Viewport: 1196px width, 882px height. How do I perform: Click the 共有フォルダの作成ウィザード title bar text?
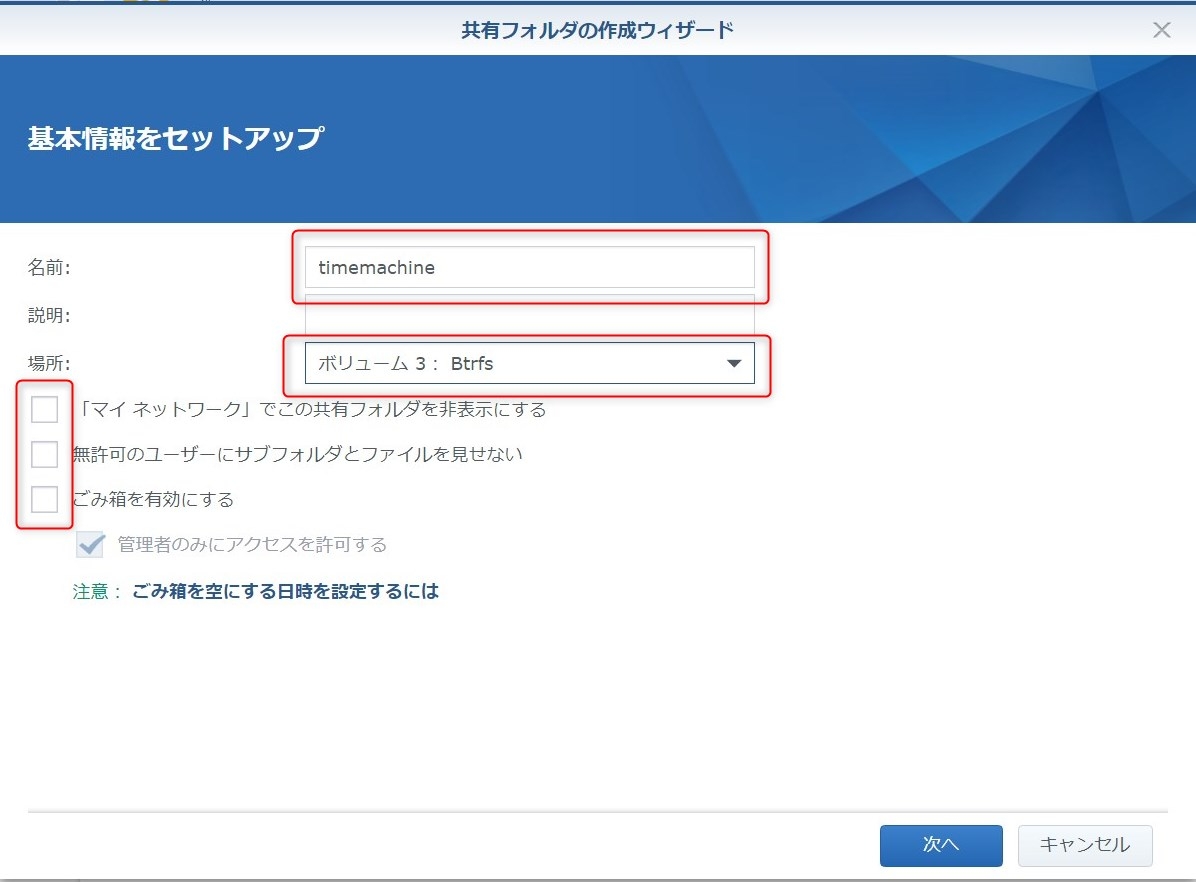(597, 30)
